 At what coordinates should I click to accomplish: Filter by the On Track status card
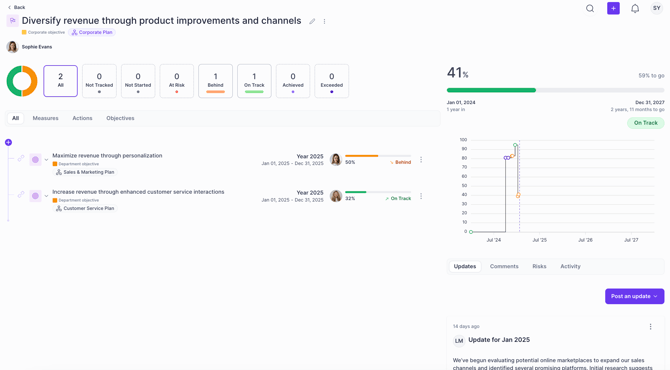pos(254,81)
